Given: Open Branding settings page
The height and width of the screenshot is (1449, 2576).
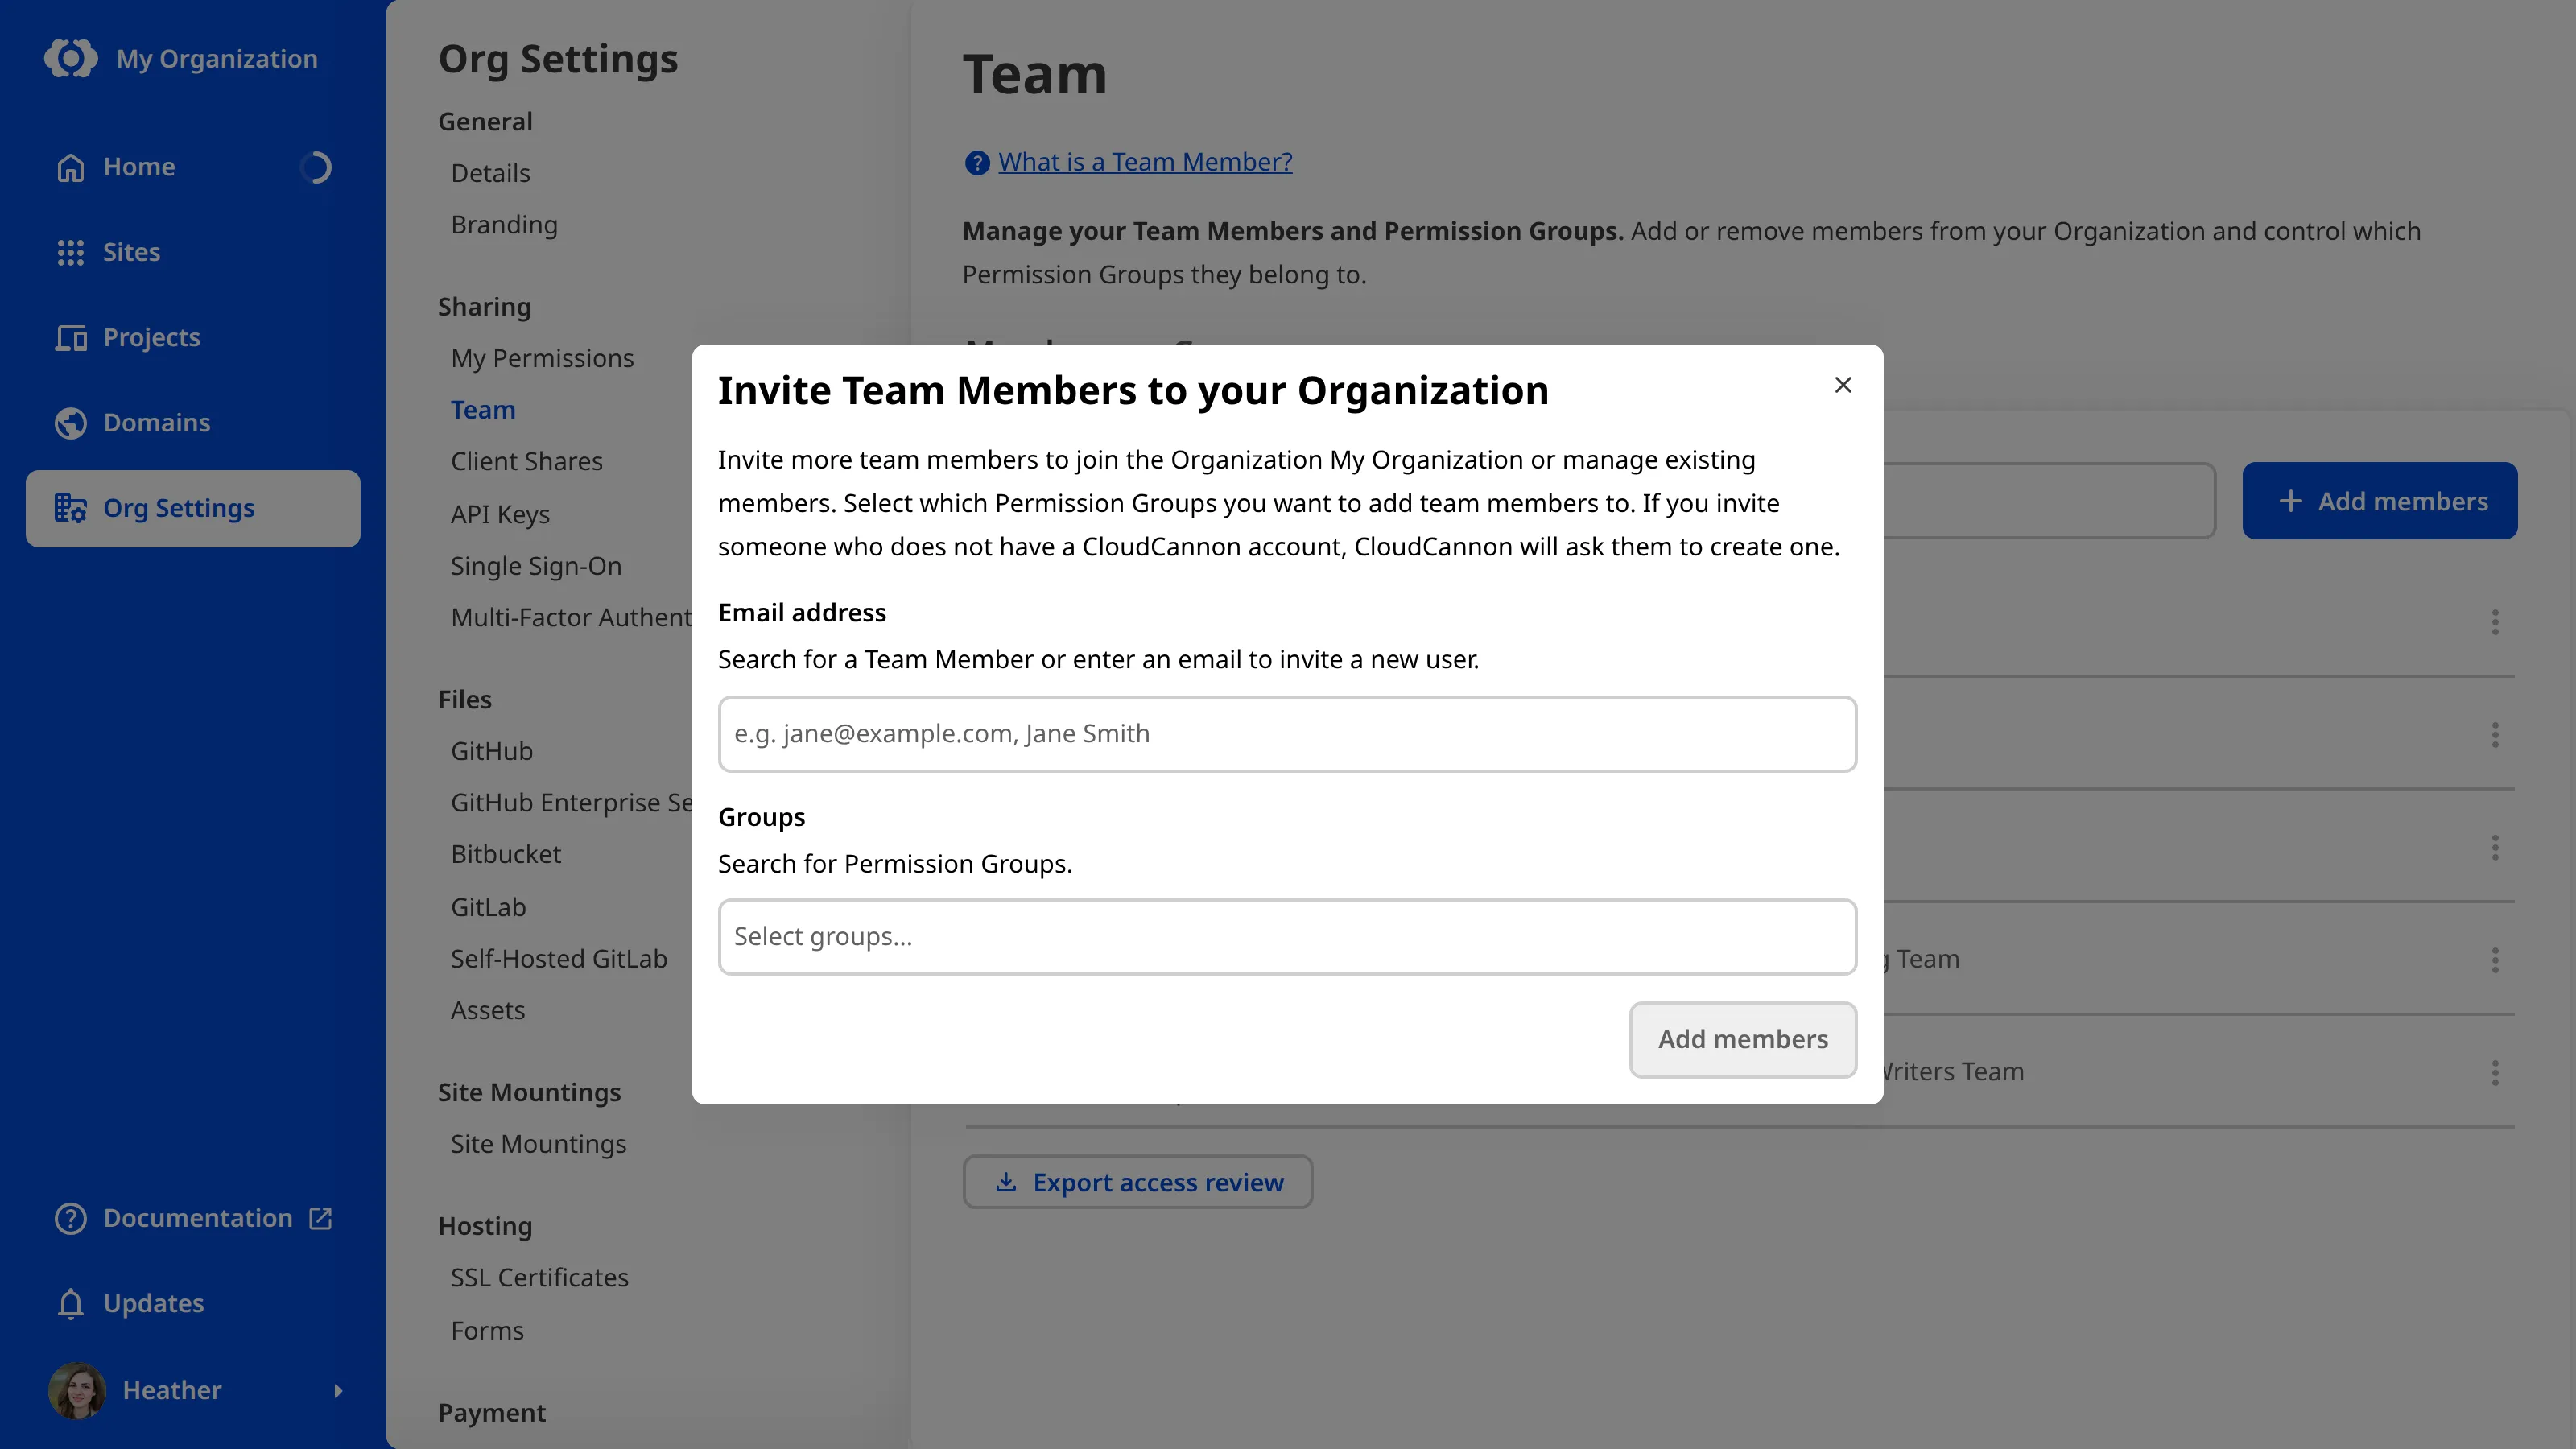Looking at the screenshot, I should tap(504, 225).
